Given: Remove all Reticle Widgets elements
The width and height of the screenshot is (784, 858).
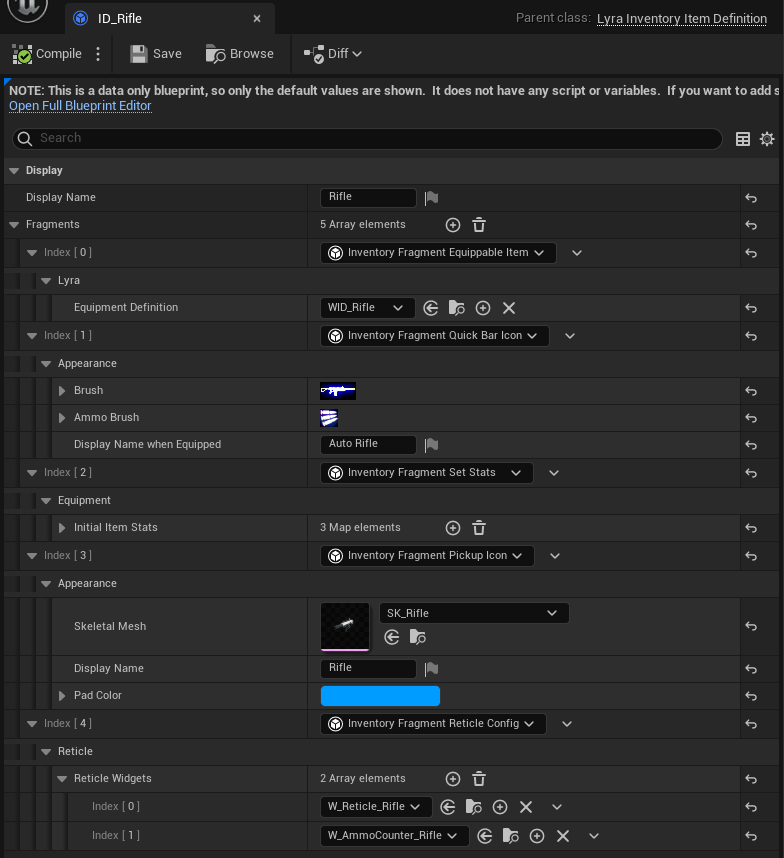Looking at the screenshot, I should tap(479, 779).
